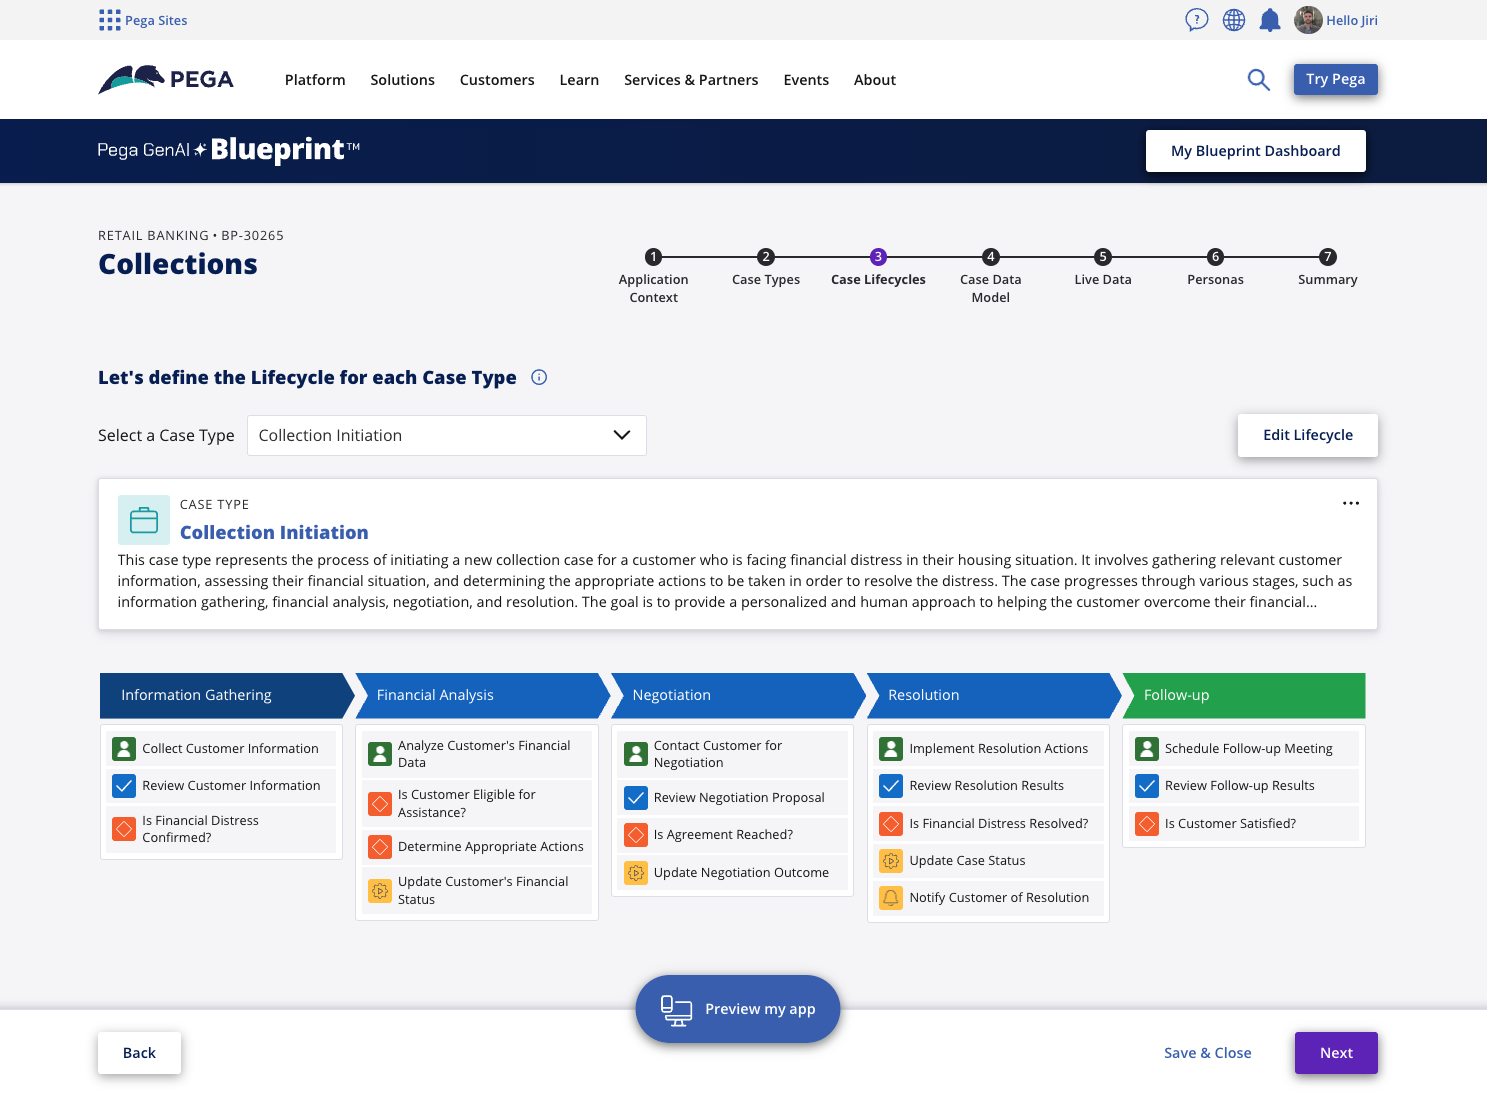
Task: Open the Pega Sites grid icon
Action: click(110, 20)
